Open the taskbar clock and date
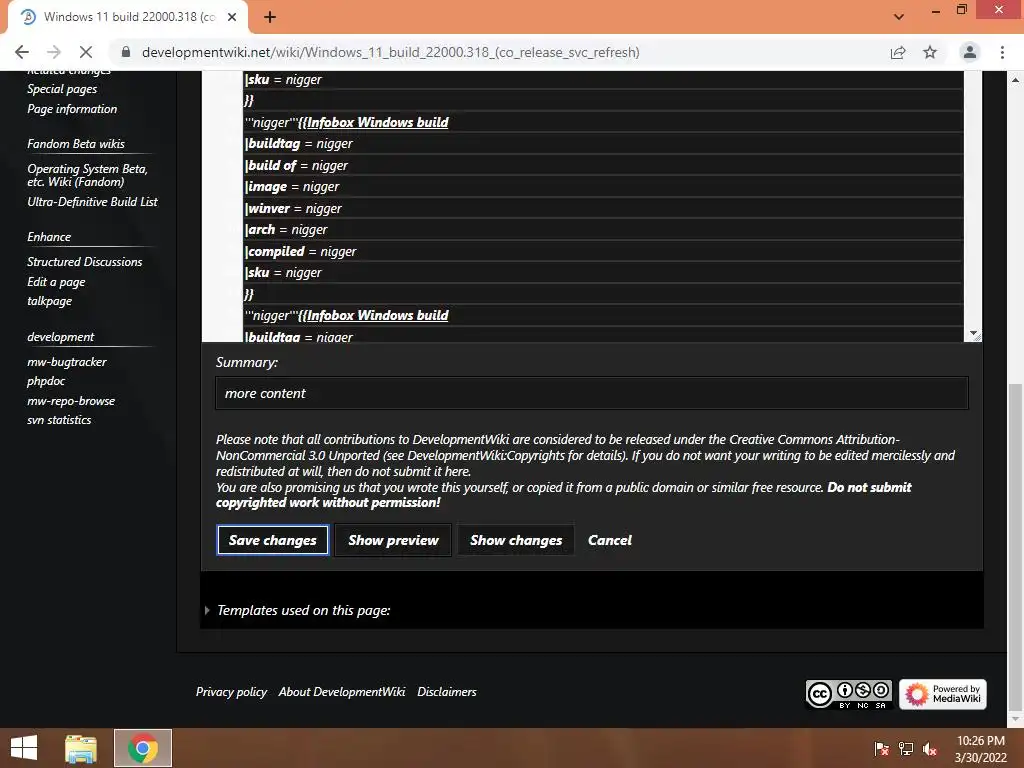This screenshot has height=768, width=1024. (981, 748)
